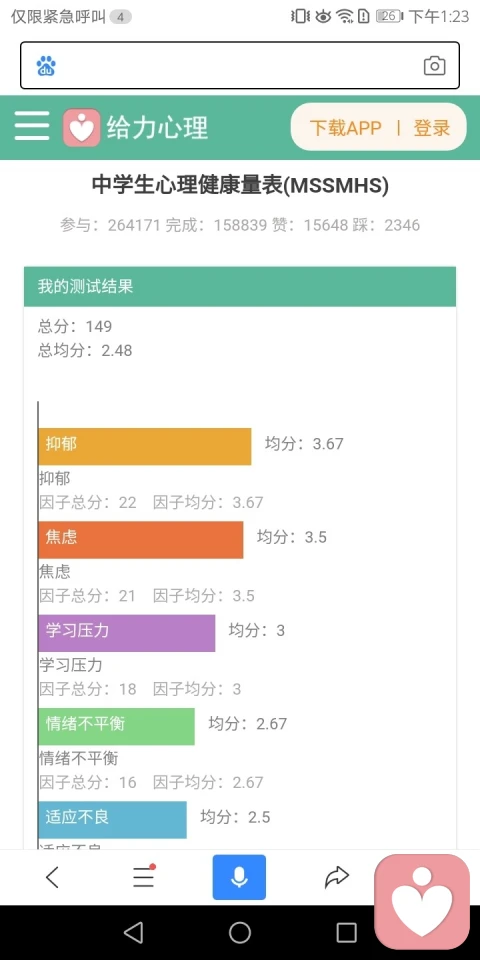480x960 pixels.
Task: Select the dark orange 焦虑 bar
Action: point(140,539)
